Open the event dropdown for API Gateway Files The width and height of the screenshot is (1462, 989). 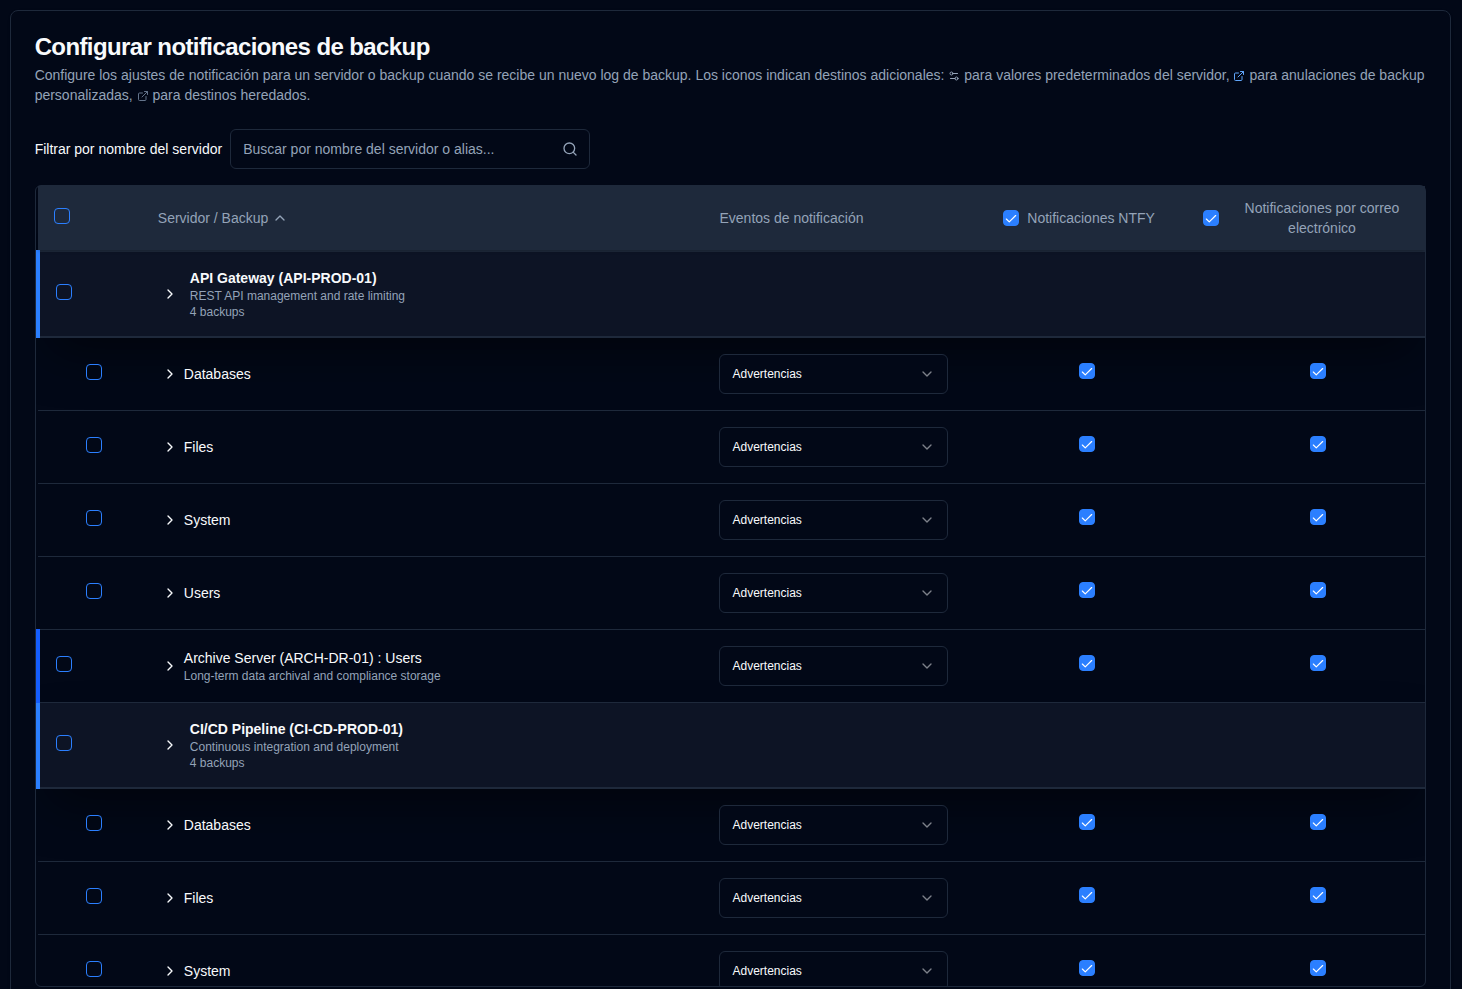(x=832, y=447)
